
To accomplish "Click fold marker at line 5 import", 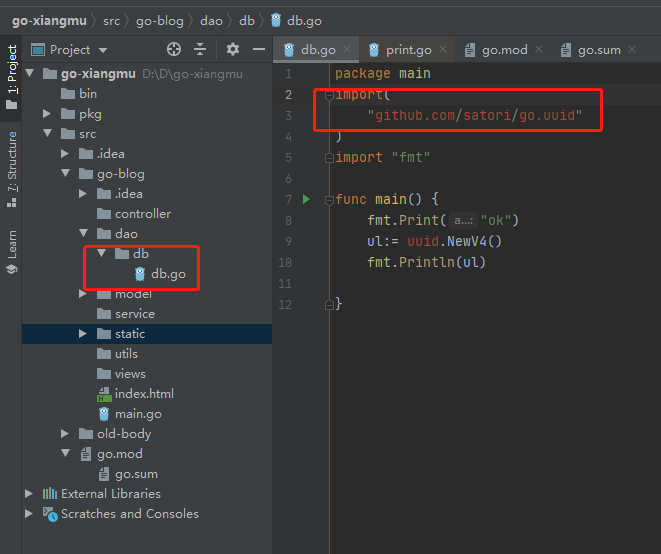I will click(329, 158).
